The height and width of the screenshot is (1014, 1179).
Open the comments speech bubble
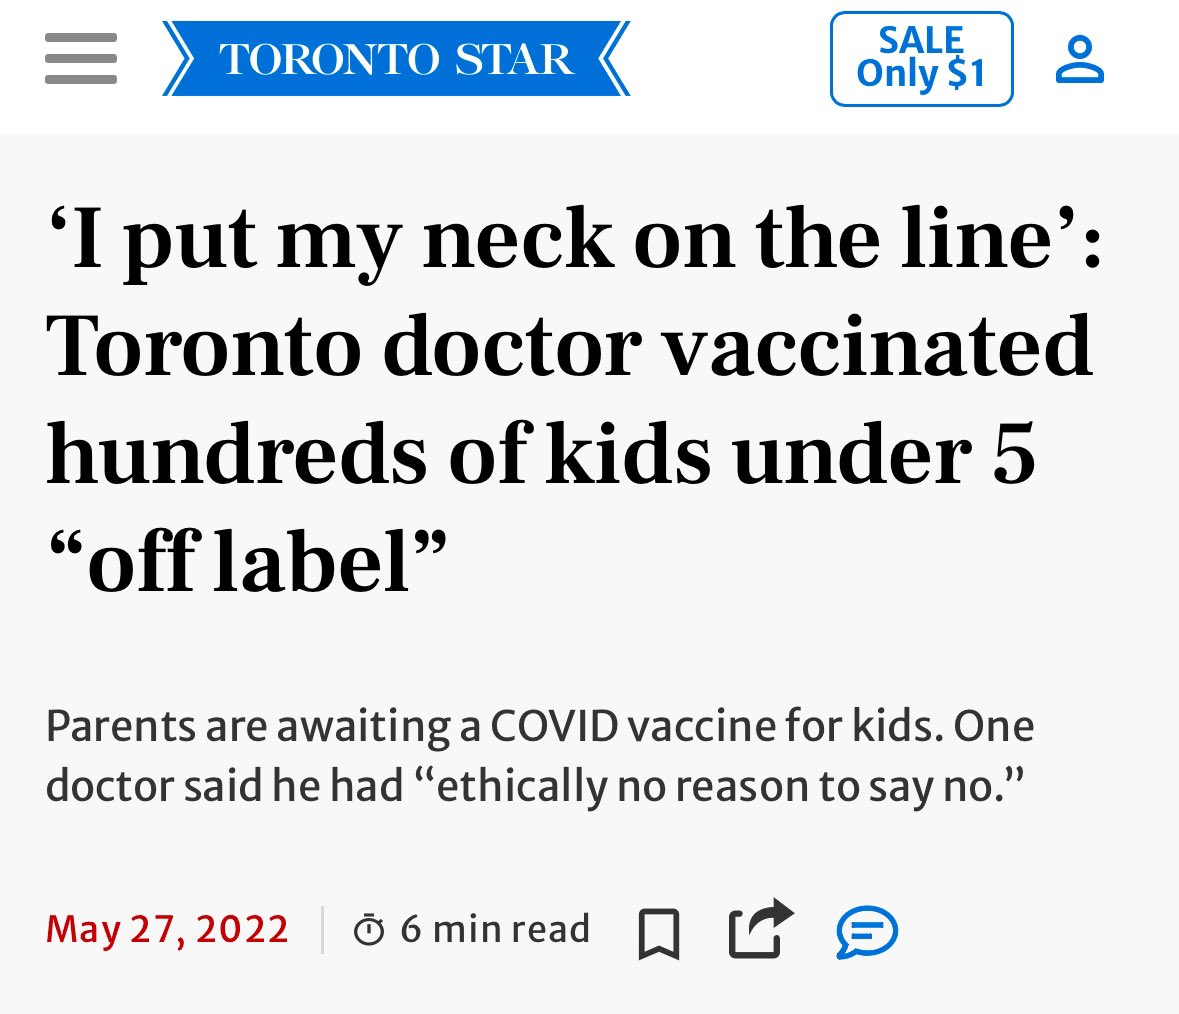[867, 932]
